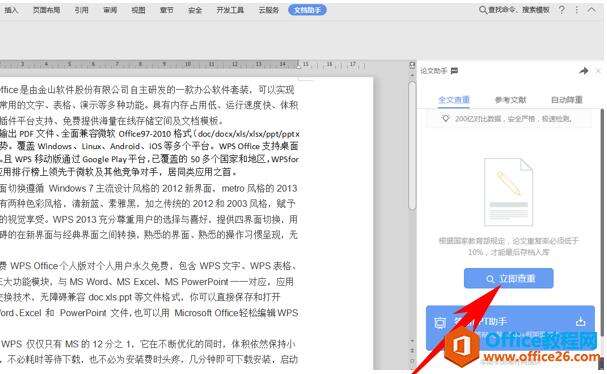The image size is (607, 374).
Task: Click the PPT助手 presentation icon on banner
Action: coord(440,323)
